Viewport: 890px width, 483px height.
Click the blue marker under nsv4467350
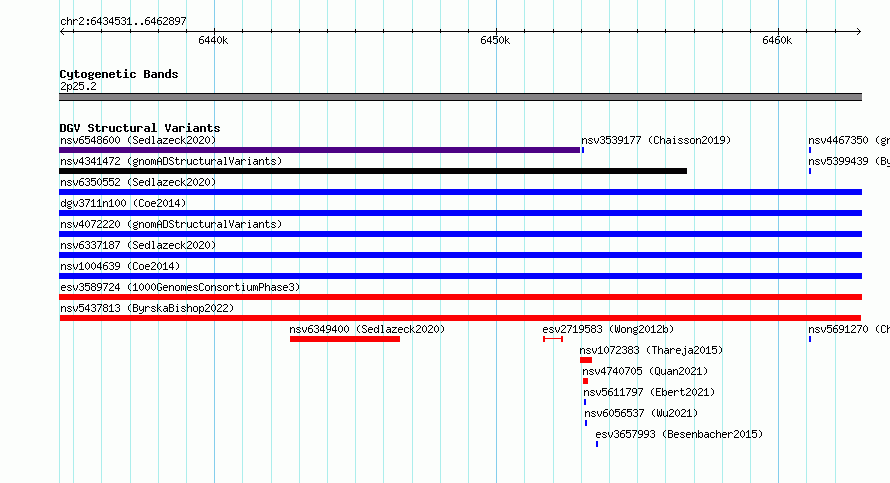[810, 150]
